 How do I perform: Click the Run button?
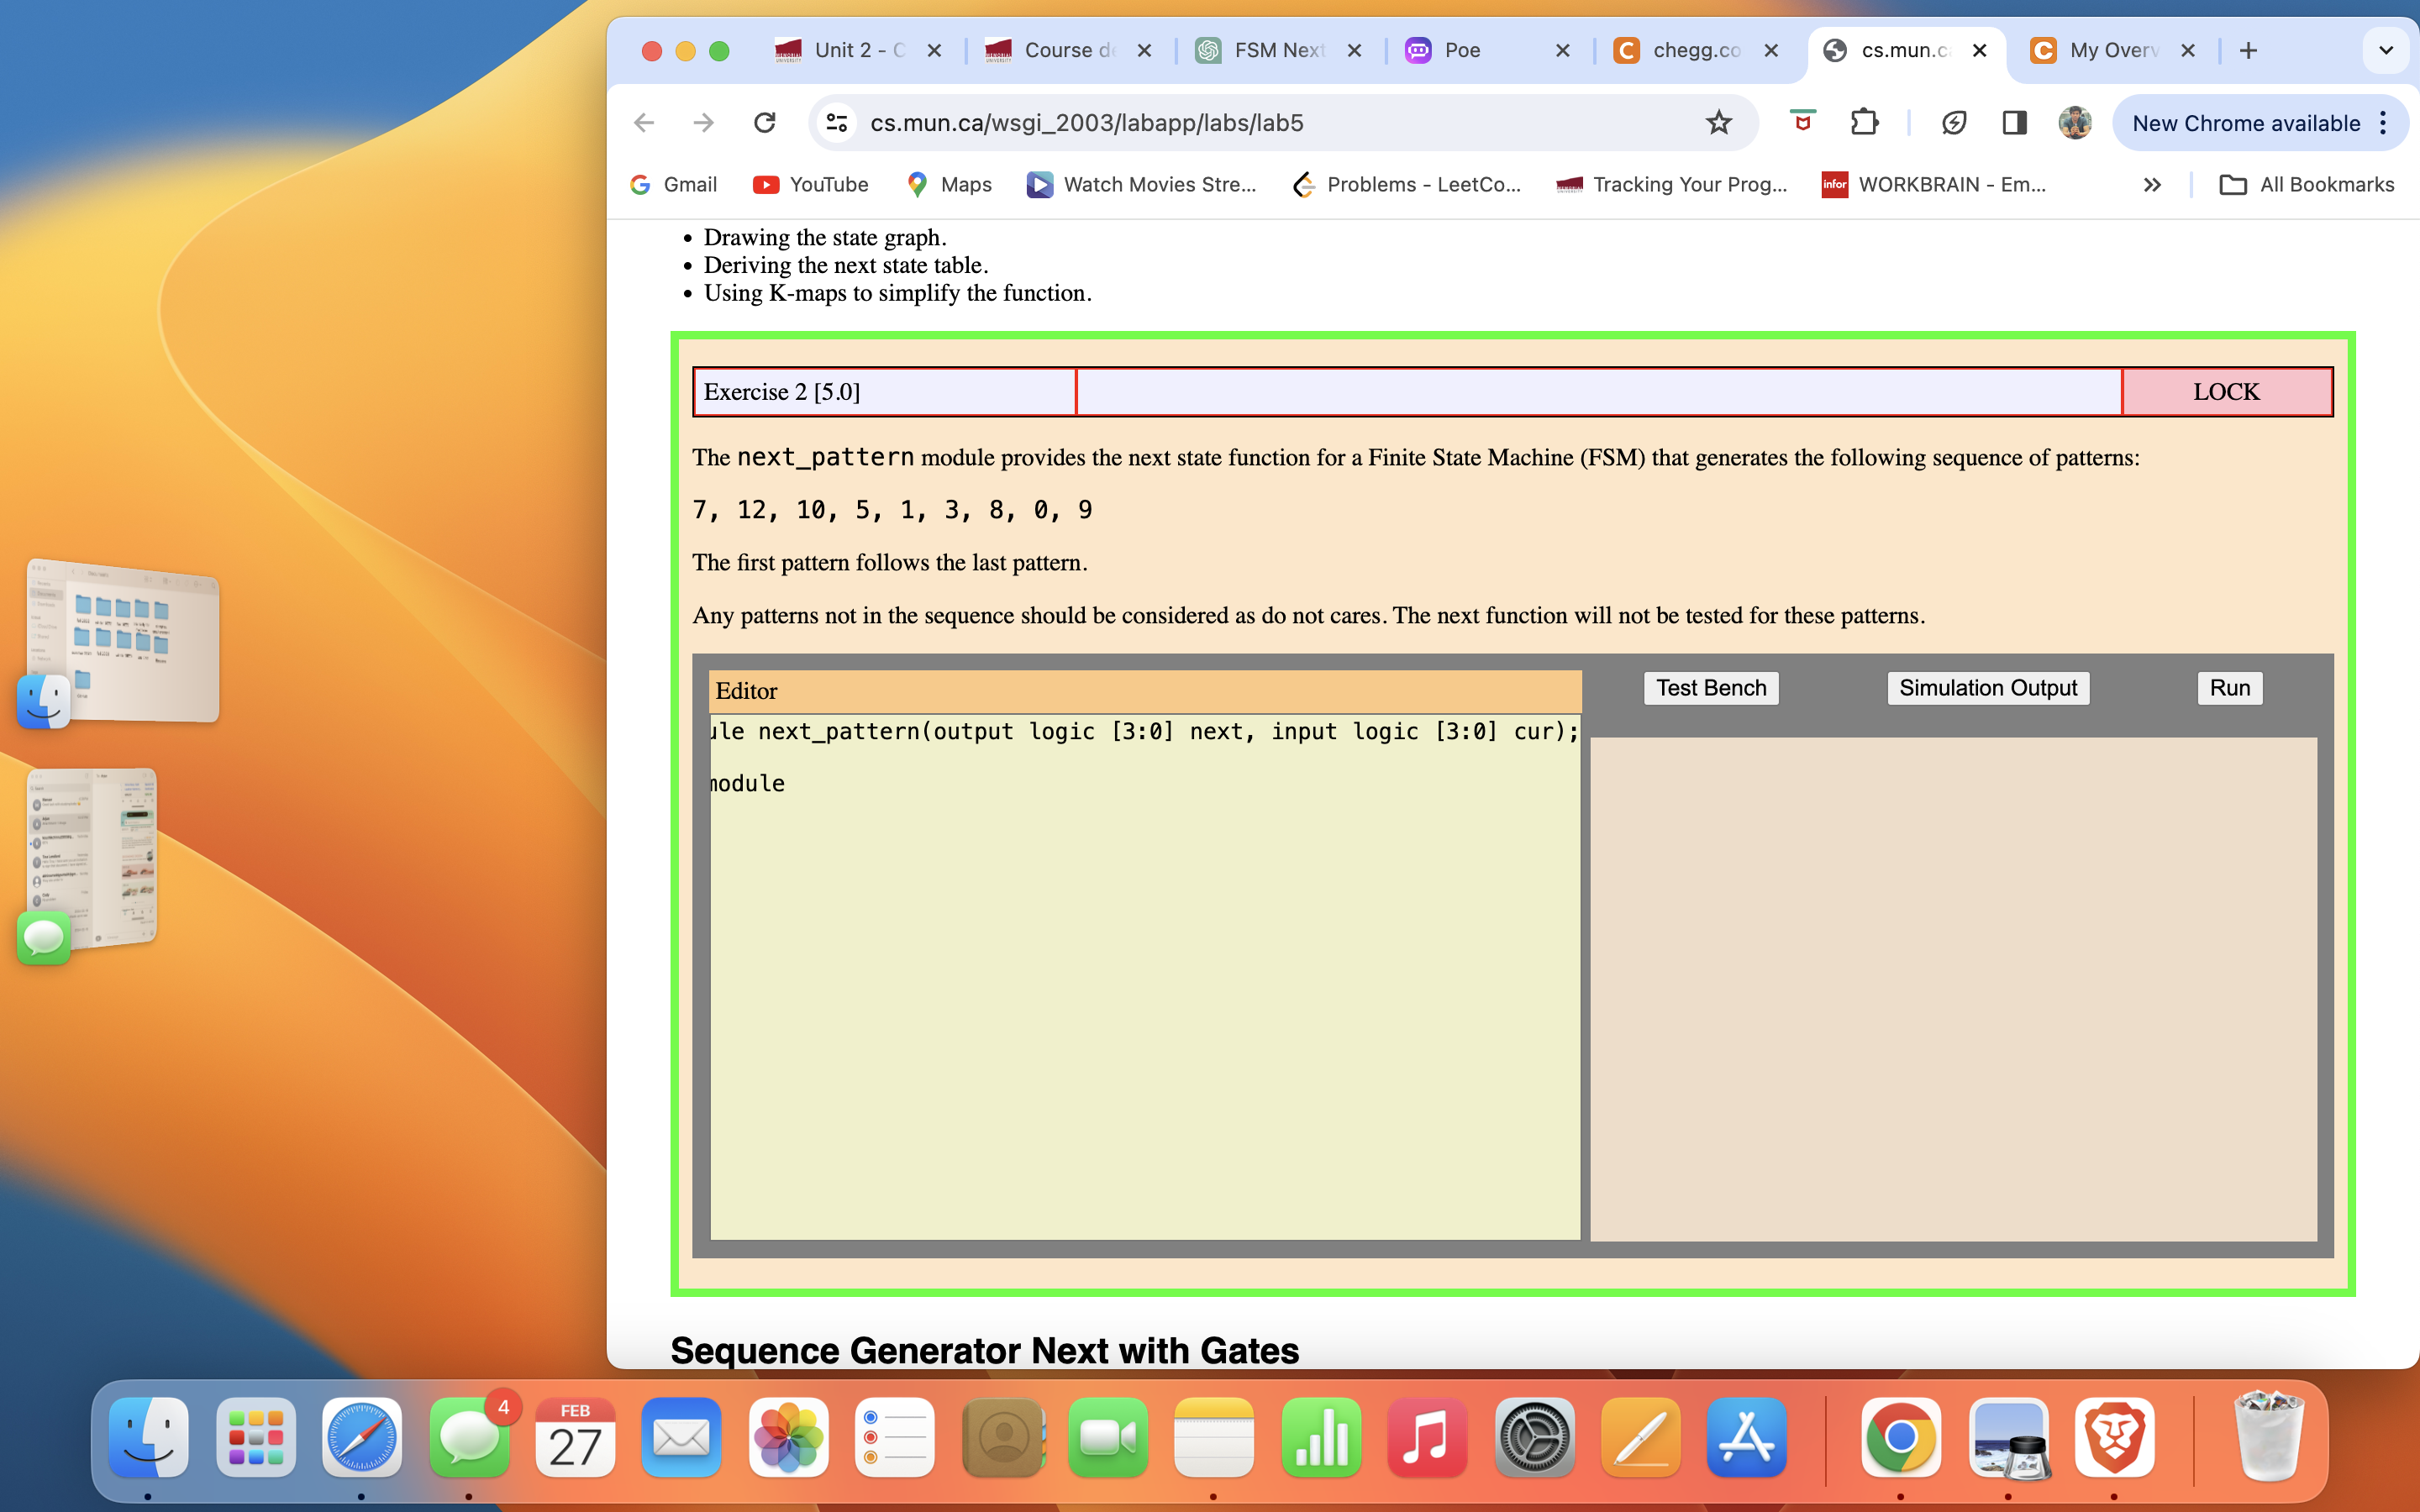click(x=2229, y=688)
